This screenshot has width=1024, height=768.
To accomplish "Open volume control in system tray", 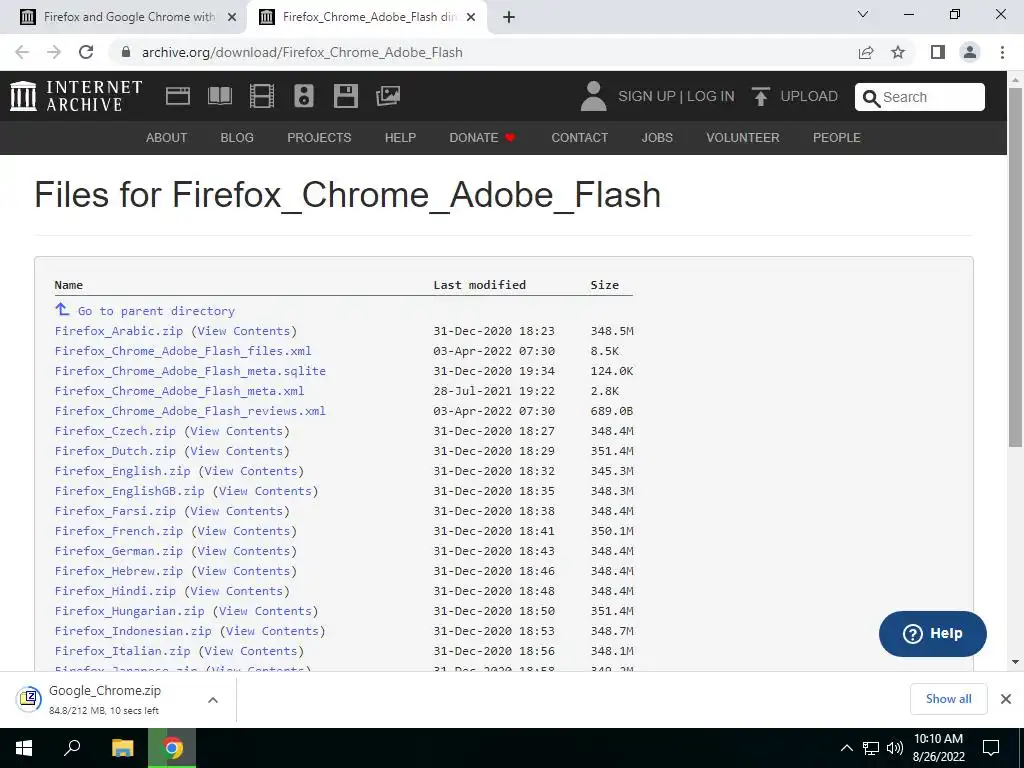I will 895,748.
